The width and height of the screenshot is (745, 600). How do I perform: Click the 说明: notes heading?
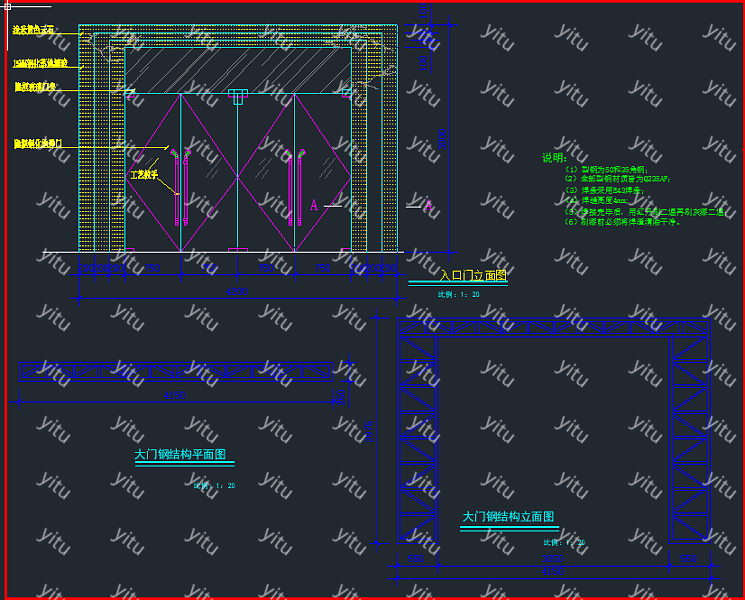click(554, 158)
